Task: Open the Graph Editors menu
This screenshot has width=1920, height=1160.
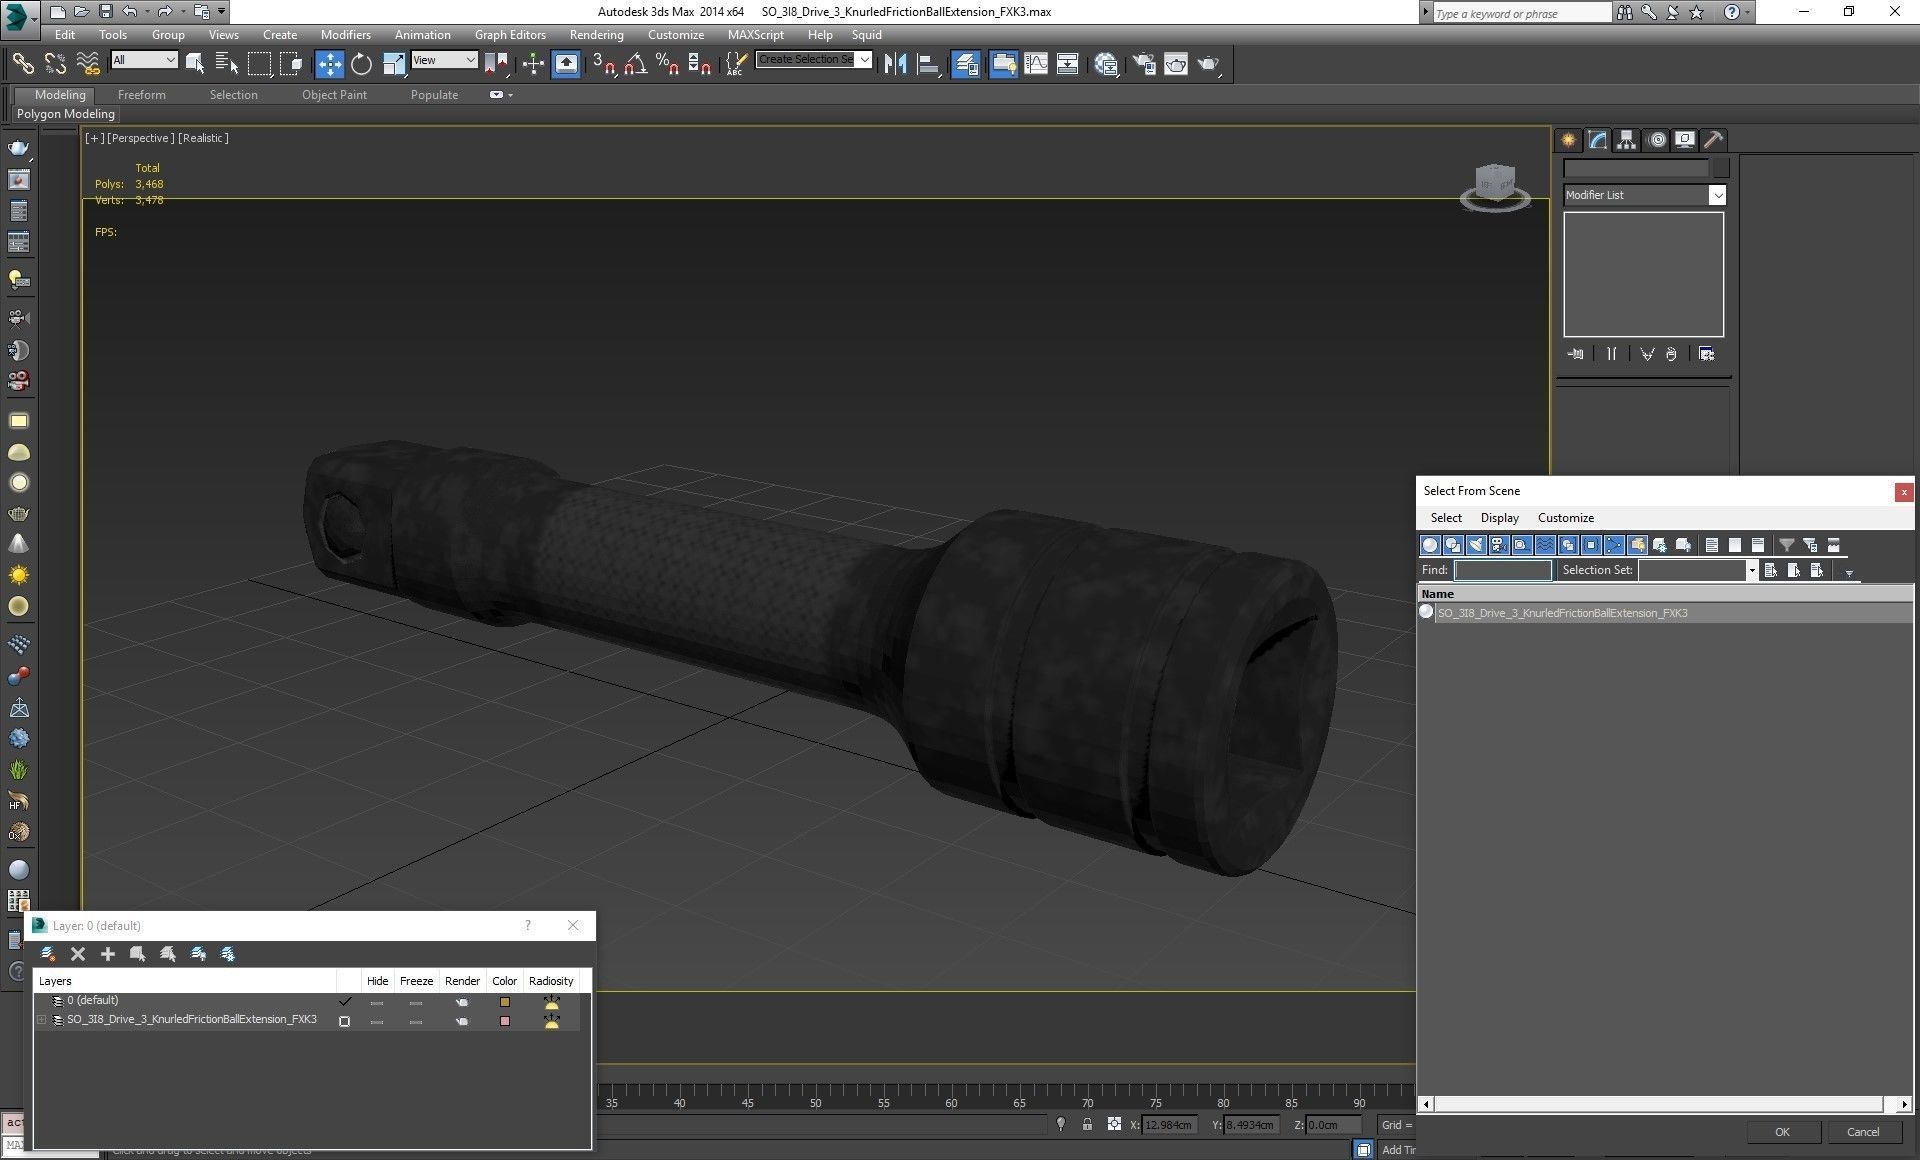Action: point(510,35)
